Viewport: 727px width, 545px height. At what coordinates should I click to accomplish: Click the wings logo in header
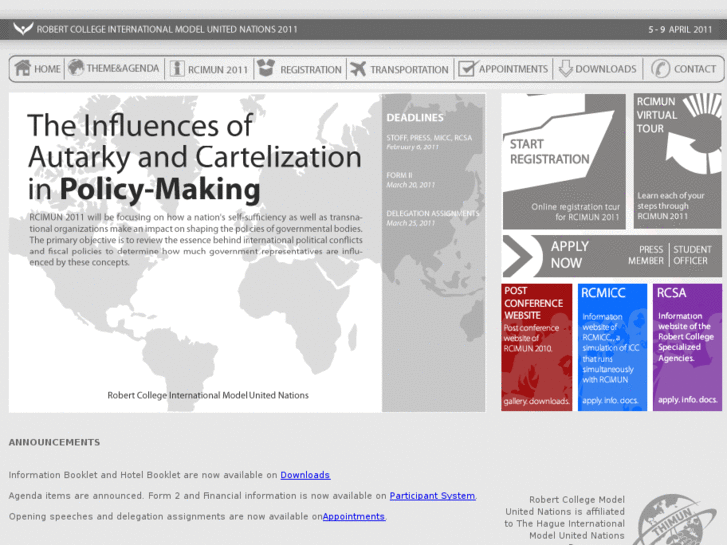[x=22, y=29]
